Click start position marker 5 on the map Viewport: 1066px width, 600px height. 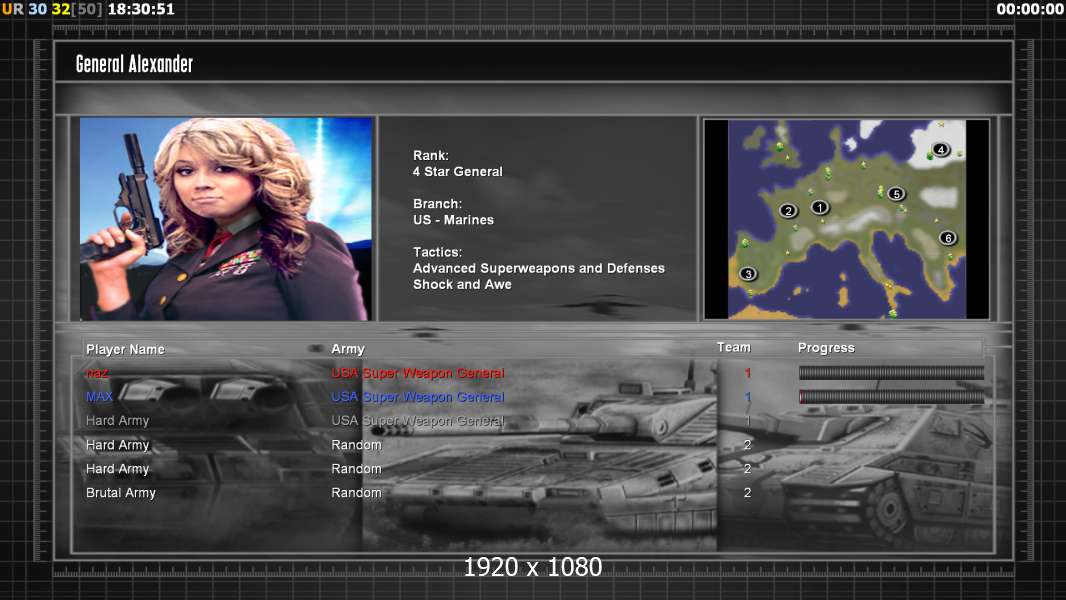[896, 194]
